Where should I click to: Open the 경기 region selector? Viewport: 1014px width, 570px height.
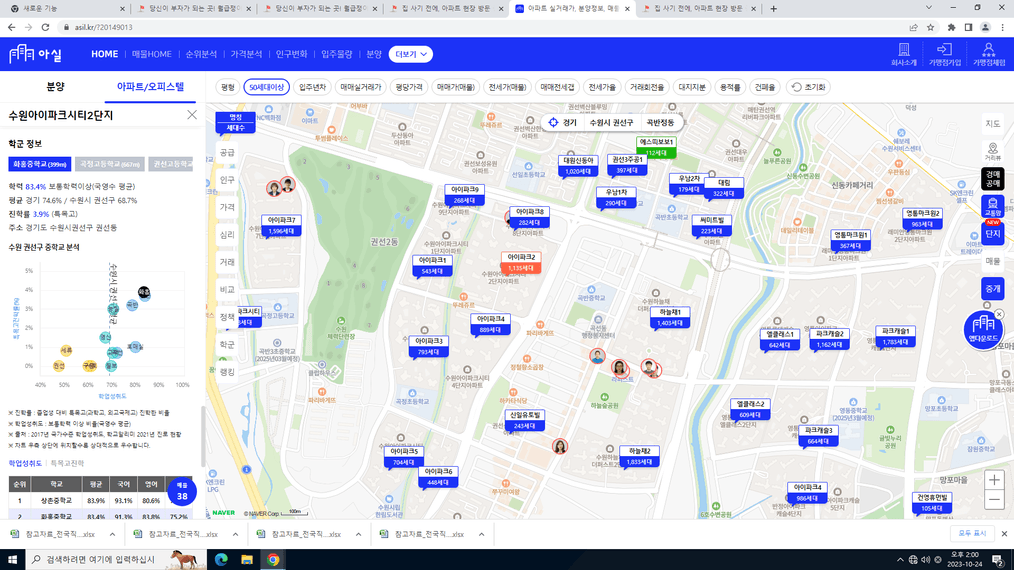(x=569, y=122)
